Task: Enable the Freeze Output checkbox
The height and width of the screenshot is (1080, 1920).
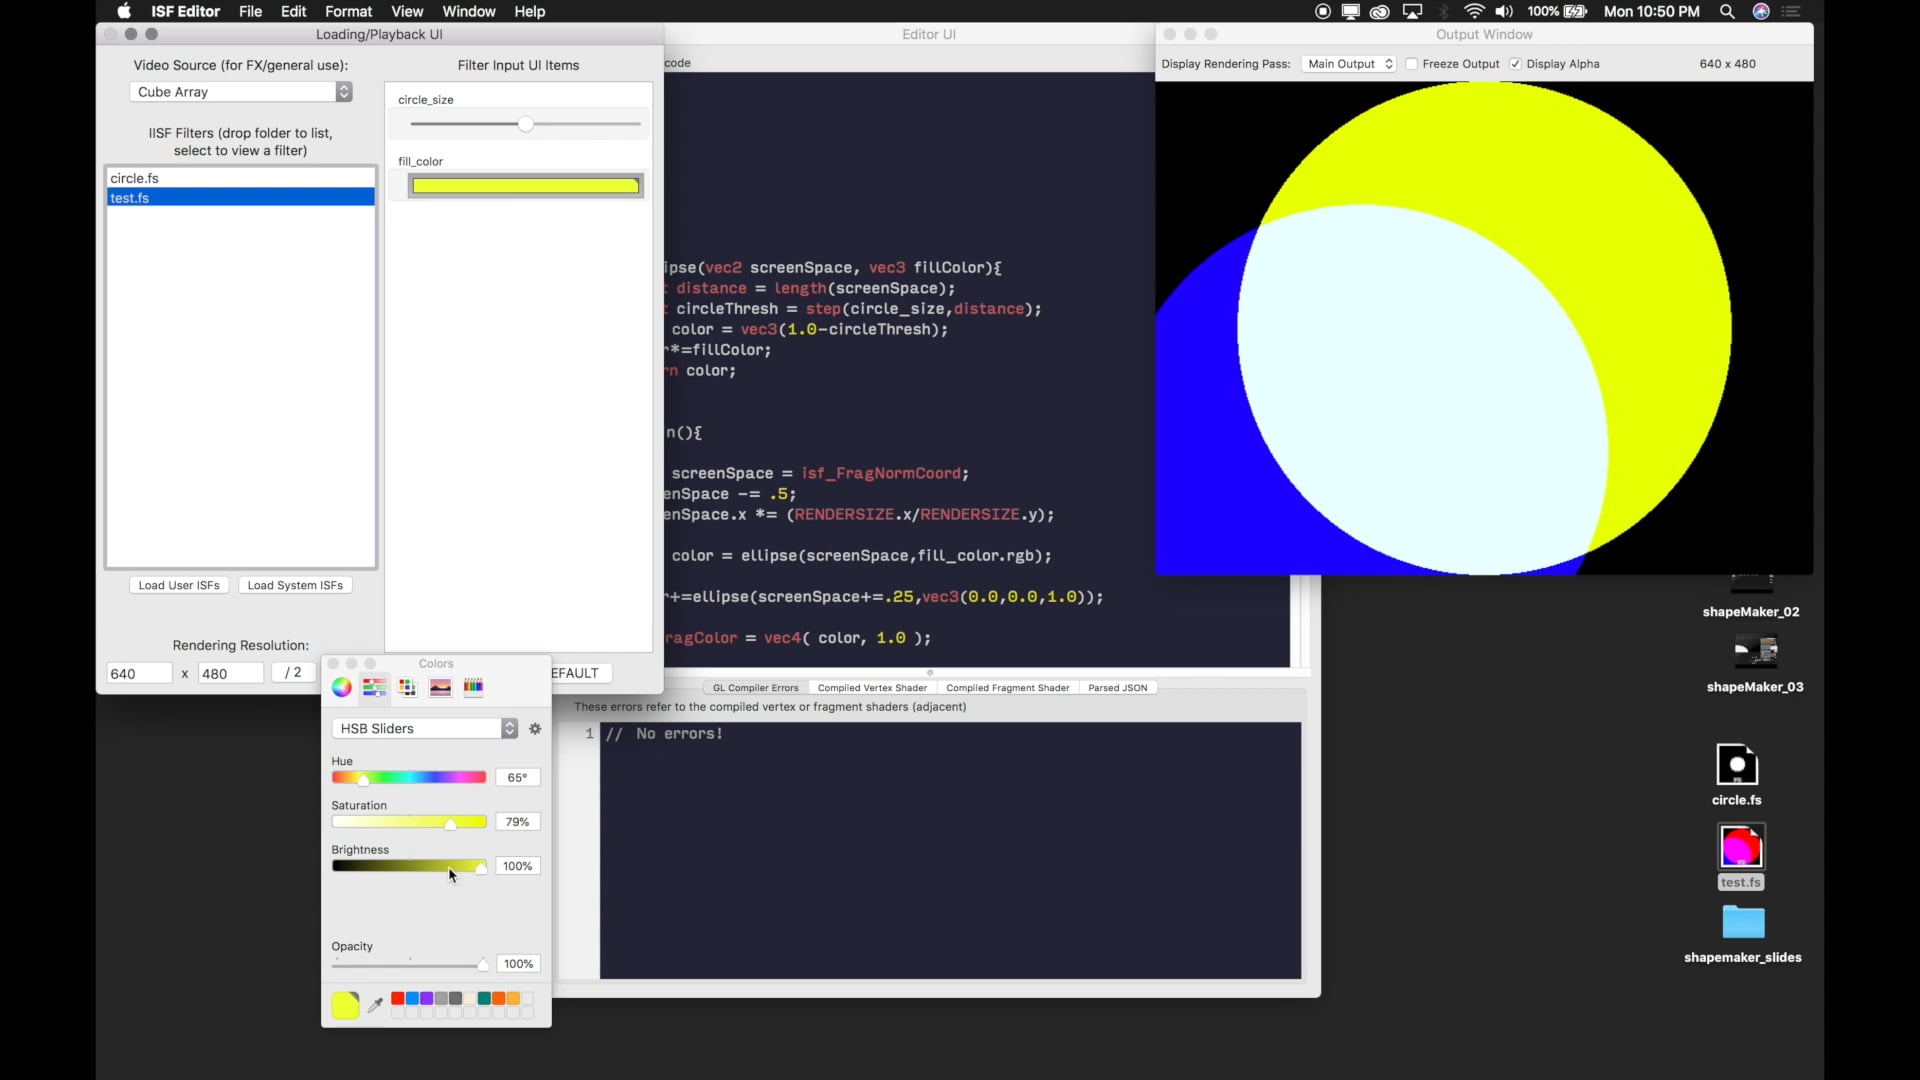Action: tap(1412, 64)
